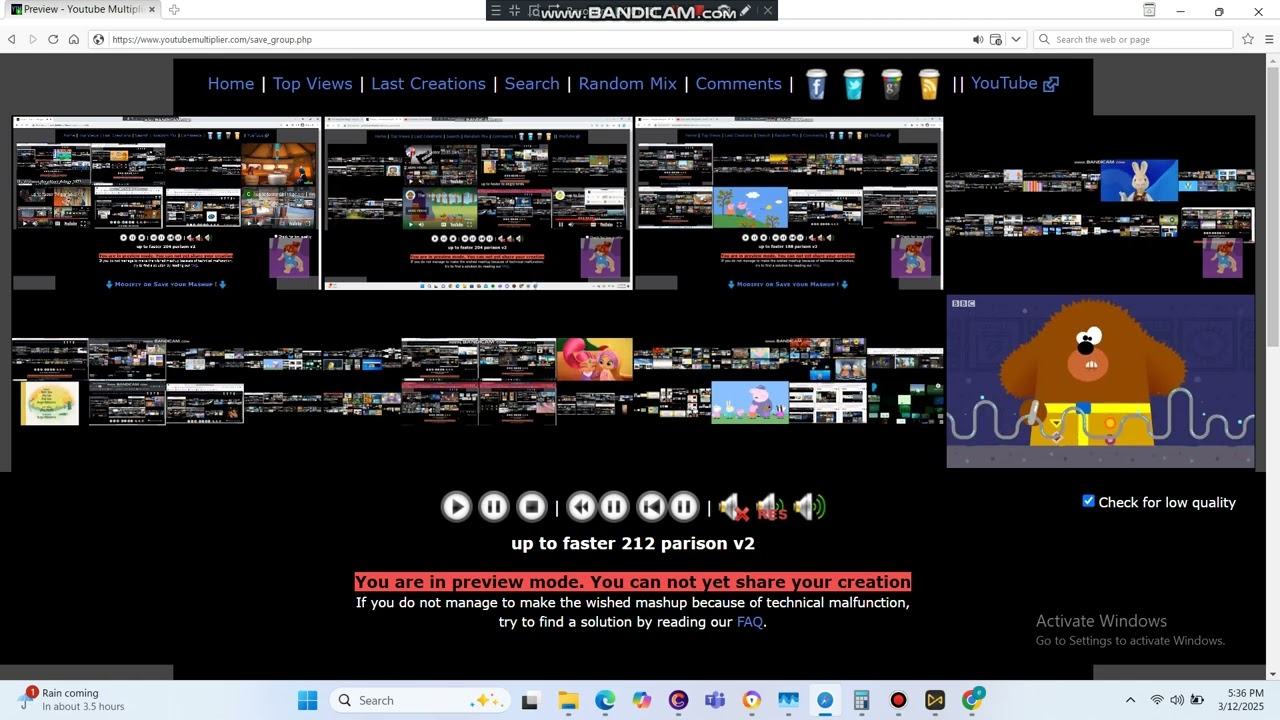The height and width of the screenshot is (720, 1280).
Task: Click the tab audio speaker icon in address bar
Action: 978,39
